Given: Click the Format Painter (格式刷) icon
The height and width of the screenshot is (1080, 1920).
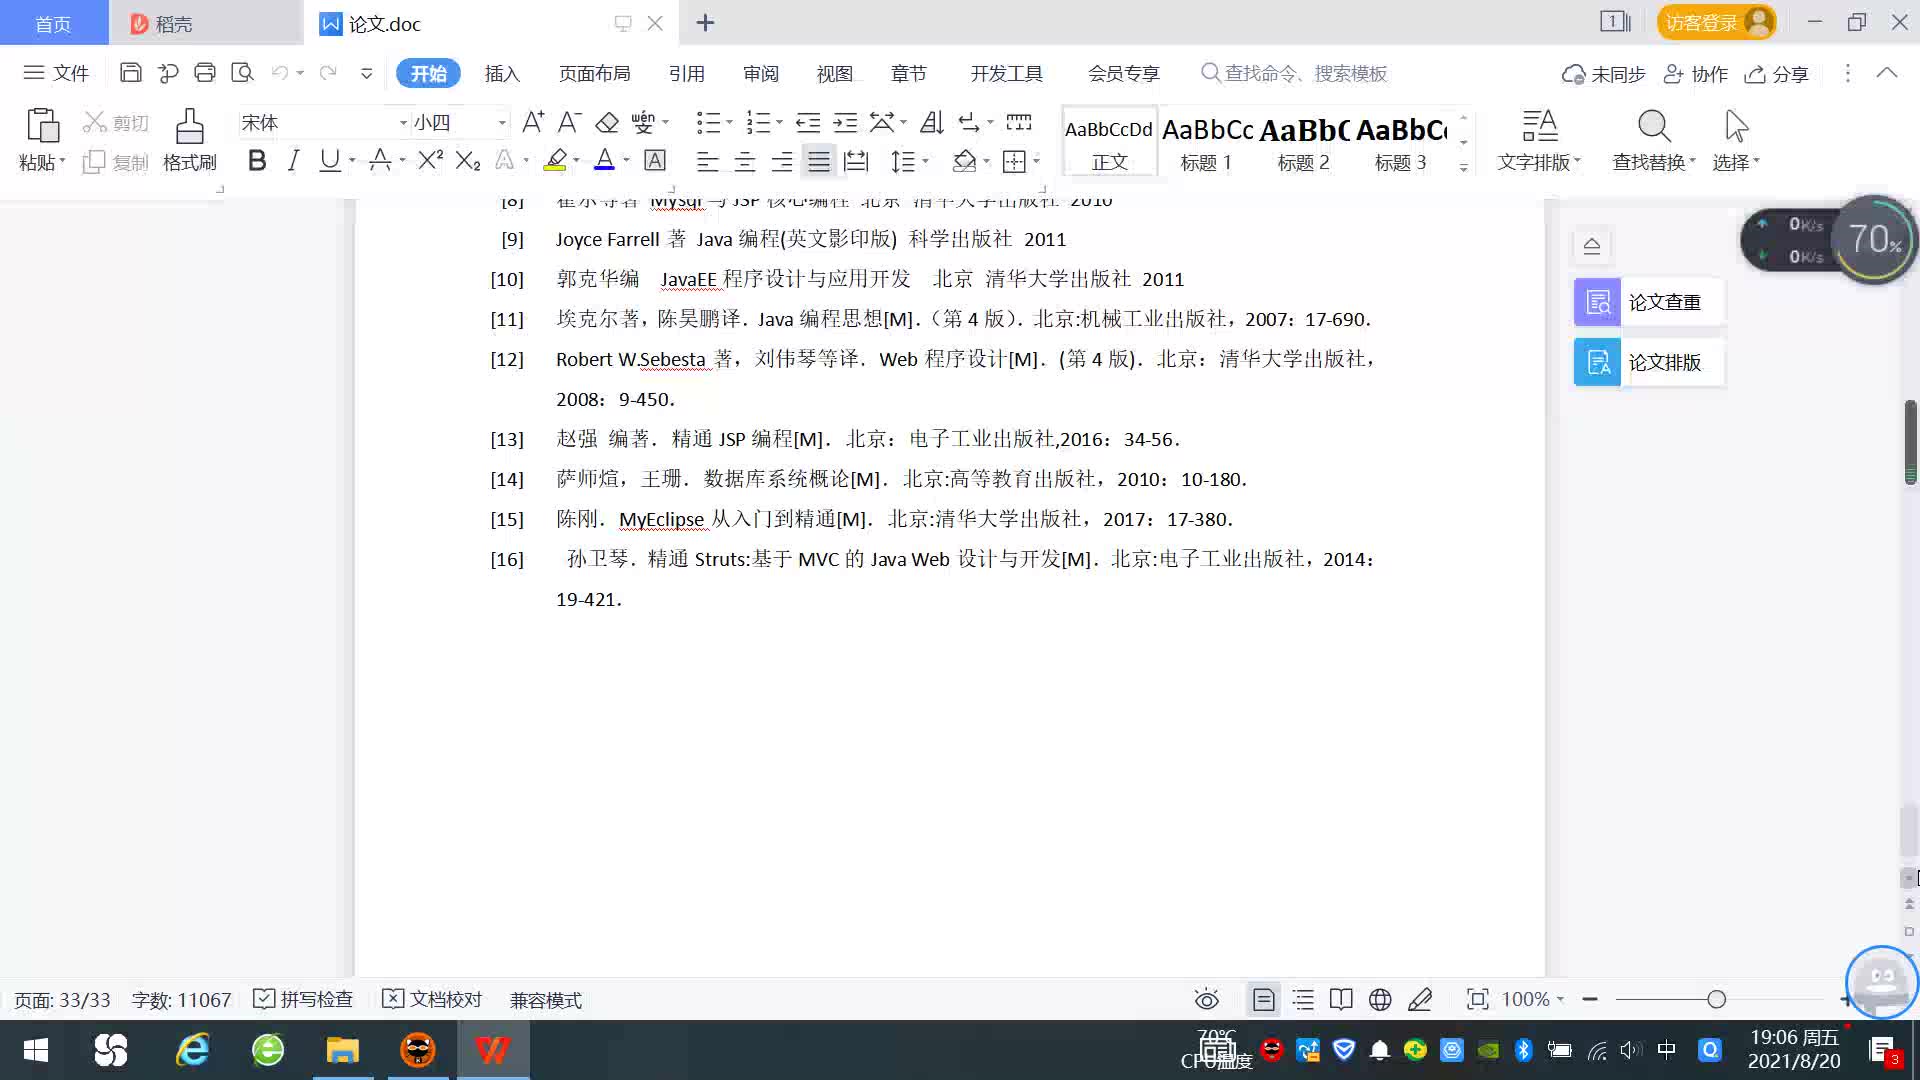Looking at the screenshot, I should pyautogui.click(x=189, y=127).
